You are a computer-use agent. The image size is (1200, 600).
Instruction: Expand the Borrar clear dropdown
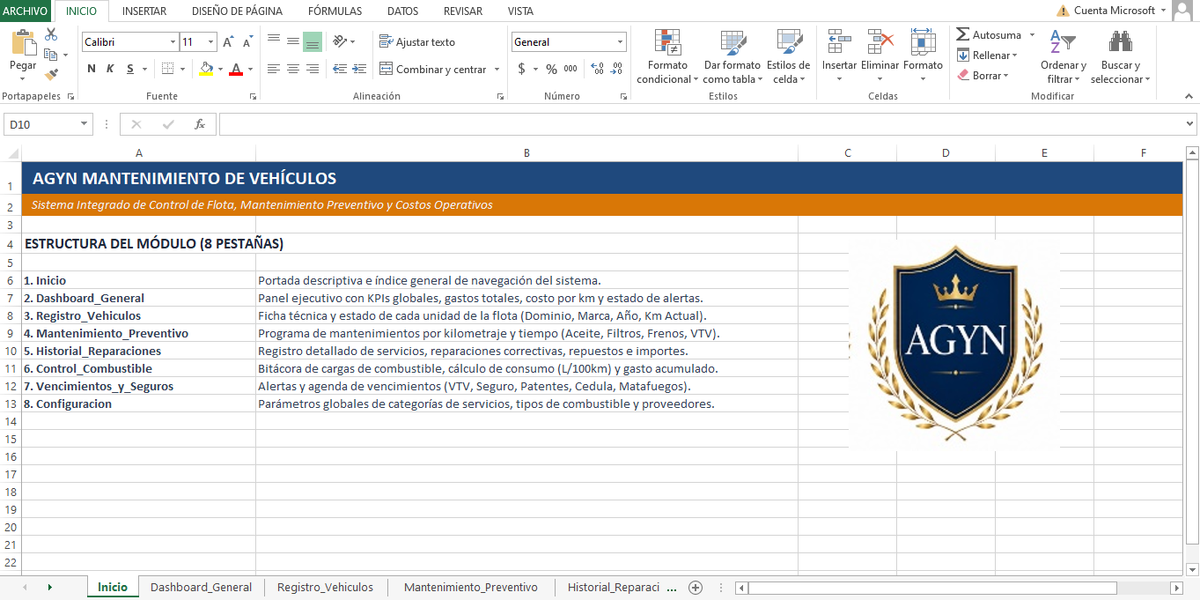(1006, 75)
